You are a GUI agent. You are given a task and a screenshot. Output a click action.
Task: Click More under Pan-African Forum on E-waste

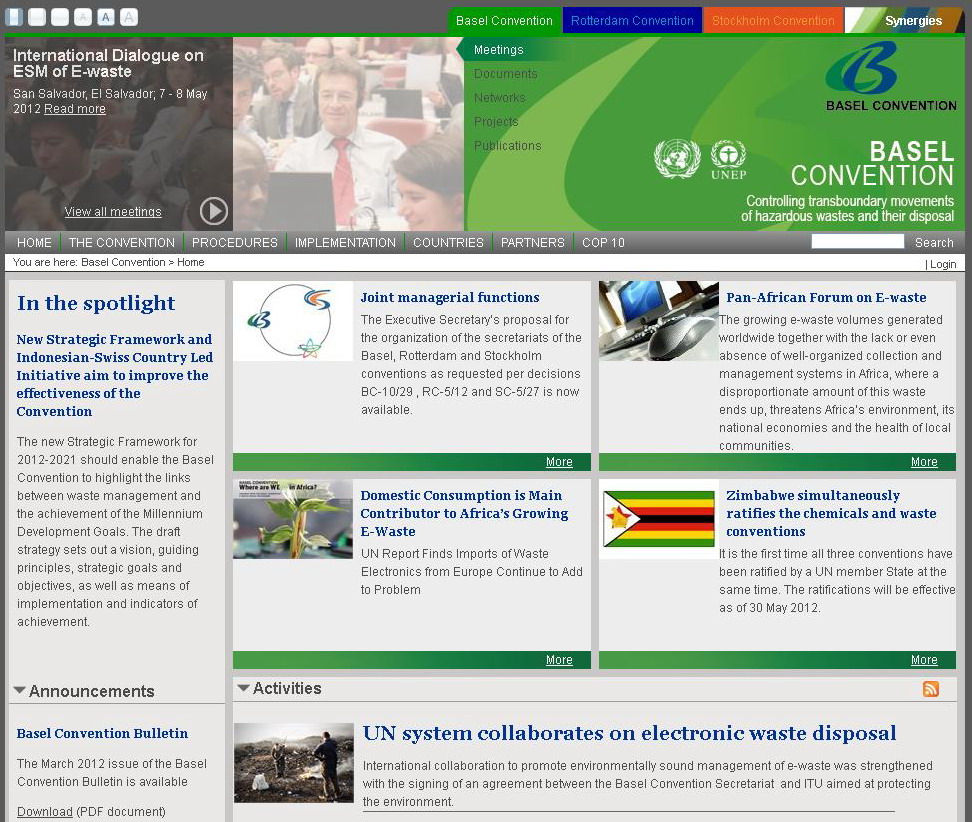924,462
